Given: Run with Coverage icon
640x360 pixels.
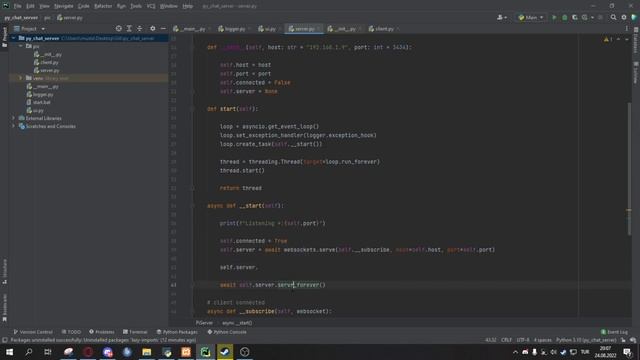Looking at the screenshot, I should click(575, 18).
